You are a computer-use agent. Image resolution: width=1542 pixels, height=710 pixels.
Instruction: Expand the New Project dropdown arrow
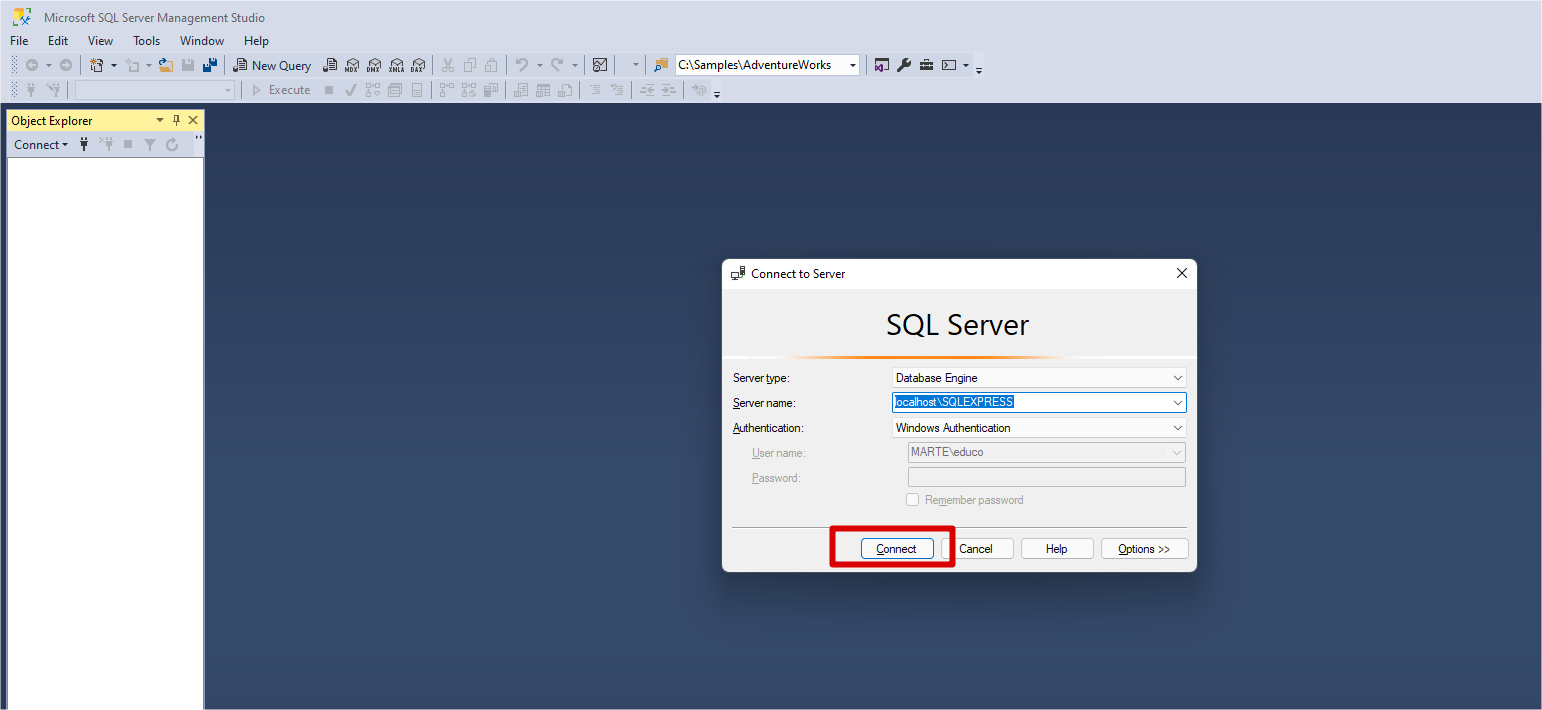click(113, 65)
